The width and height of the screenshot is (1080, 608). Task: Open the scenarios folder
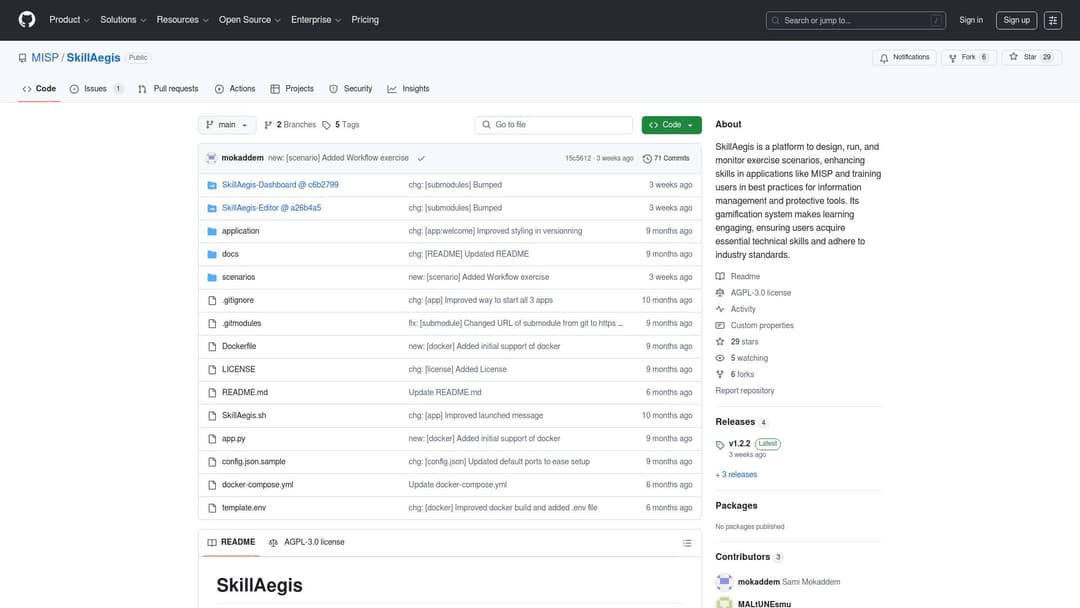click(238, 277)
